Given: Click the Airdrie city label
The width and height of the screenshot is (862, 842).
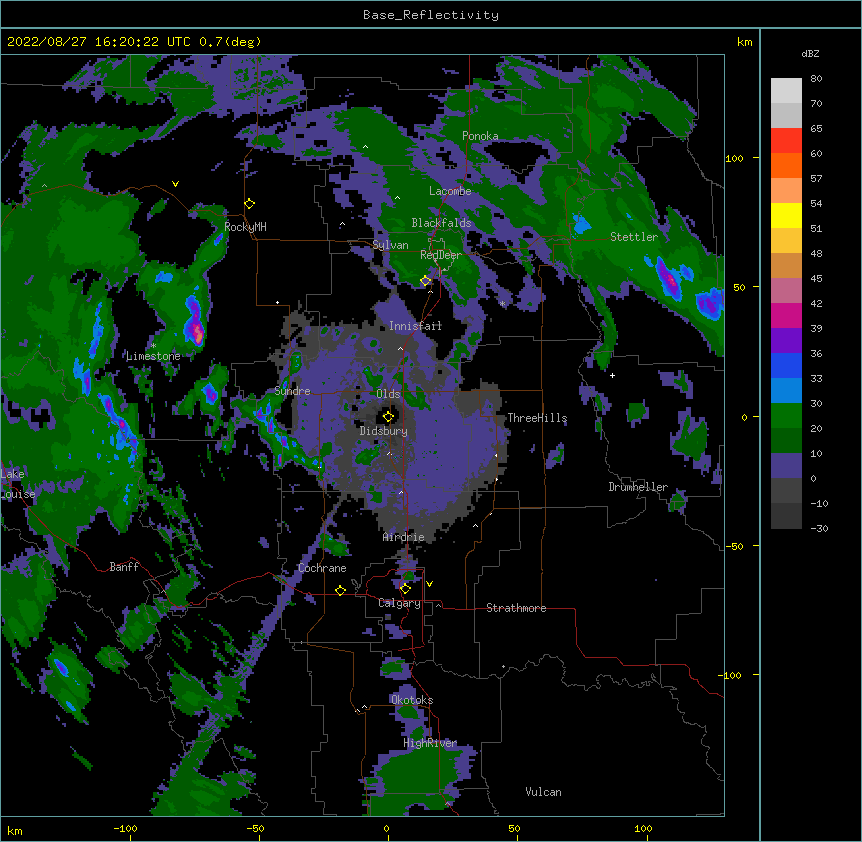Looking at the screenshot, I should (x=403, y=537).
